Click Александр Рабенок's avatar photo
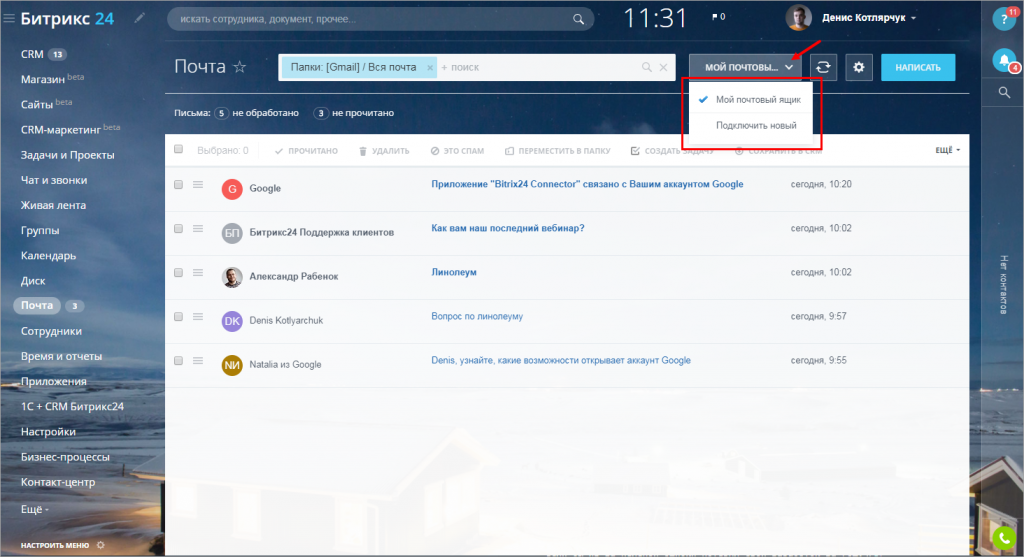This screenshot has width=1024, height=557. [232, 277]
